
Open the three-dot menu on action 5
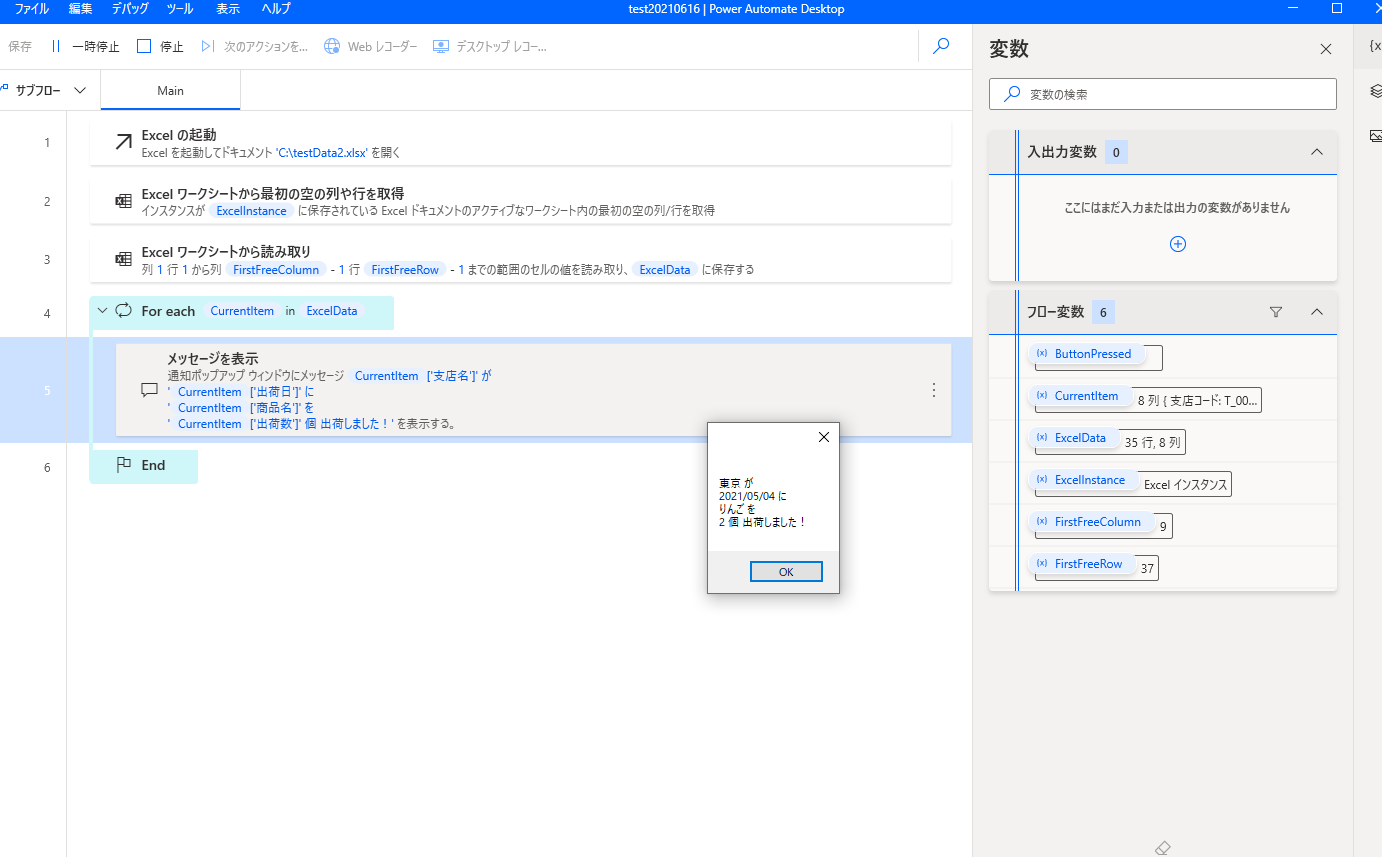934,390
